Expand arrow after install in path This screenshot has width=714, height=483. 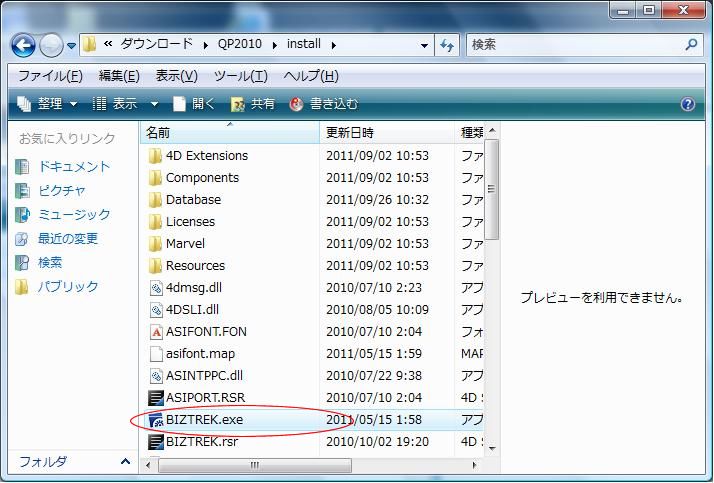334,45
